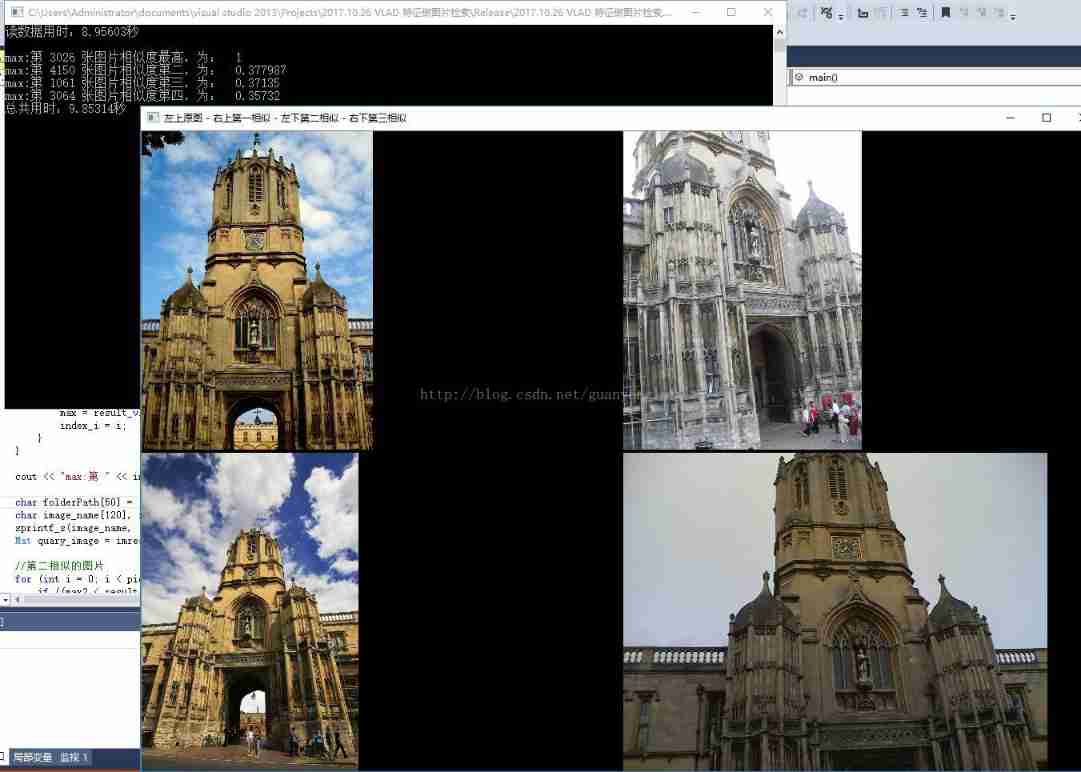Click the scope icon beside main() in navigation bar
1081x772 pixels.
click(798, 77)
